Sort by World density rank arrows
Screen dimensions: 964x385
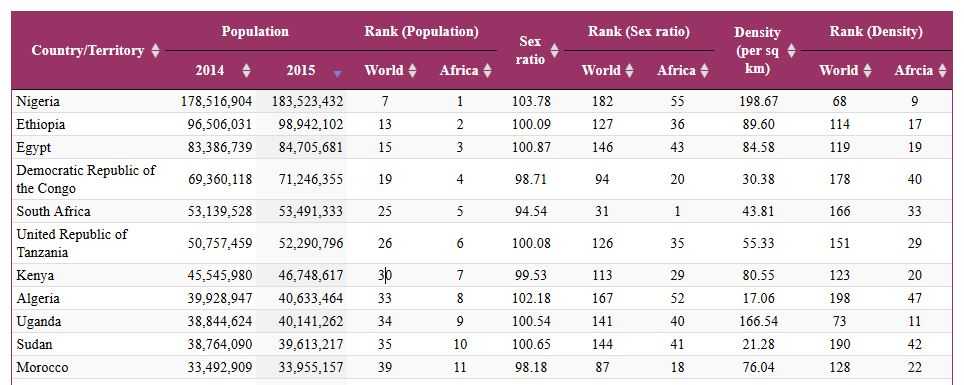point(867,70)
